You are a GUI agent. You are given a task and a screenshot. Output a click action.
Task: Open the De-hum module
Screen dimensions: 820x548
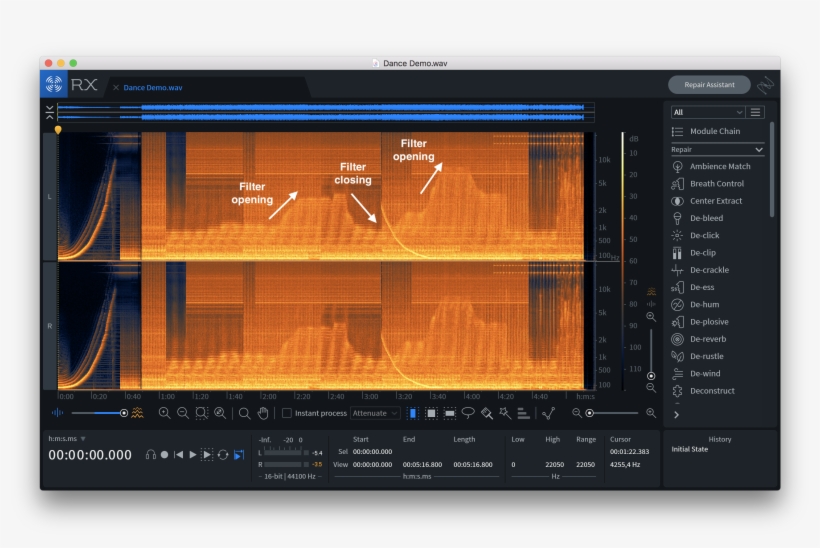coord(704,304)
